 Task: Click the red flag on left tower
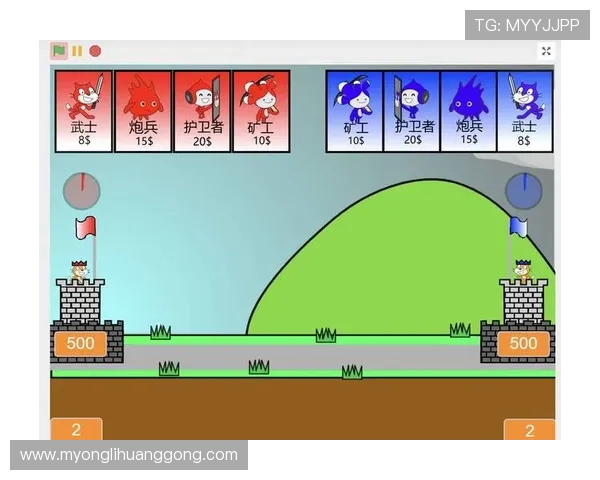click(85, 227)
